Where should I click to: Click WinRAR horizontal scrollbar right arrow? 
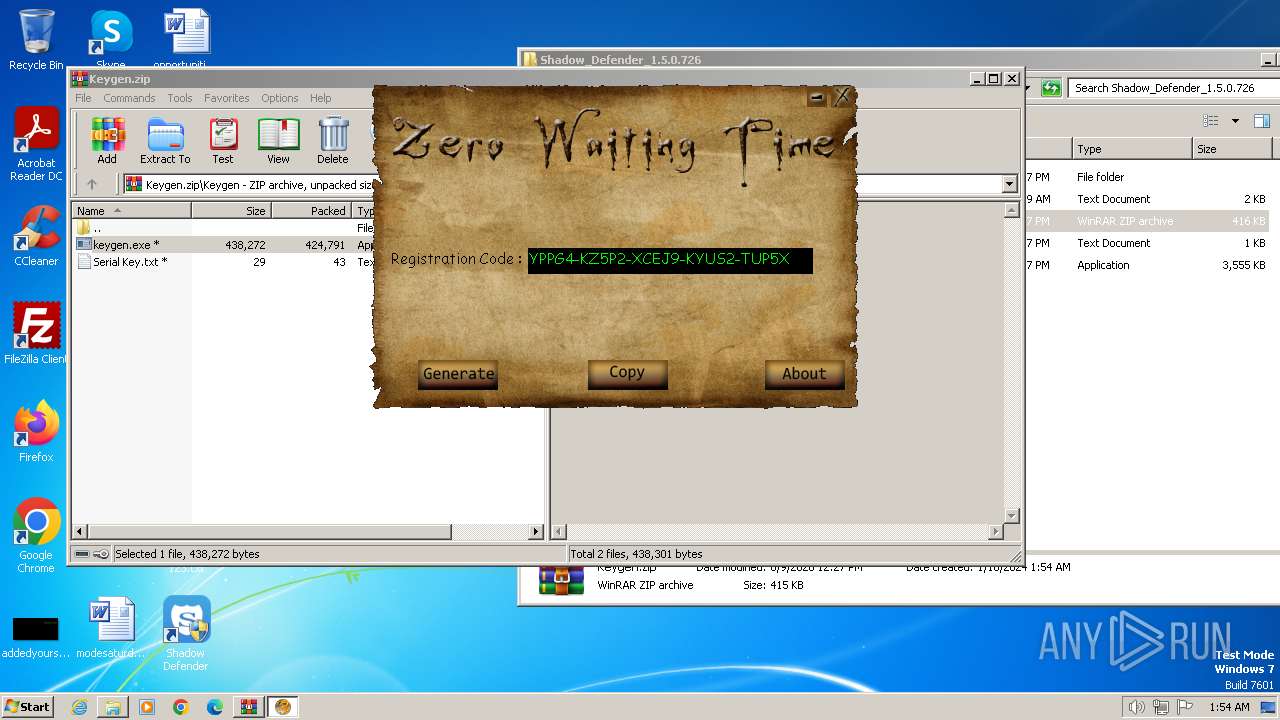(536, 532)
